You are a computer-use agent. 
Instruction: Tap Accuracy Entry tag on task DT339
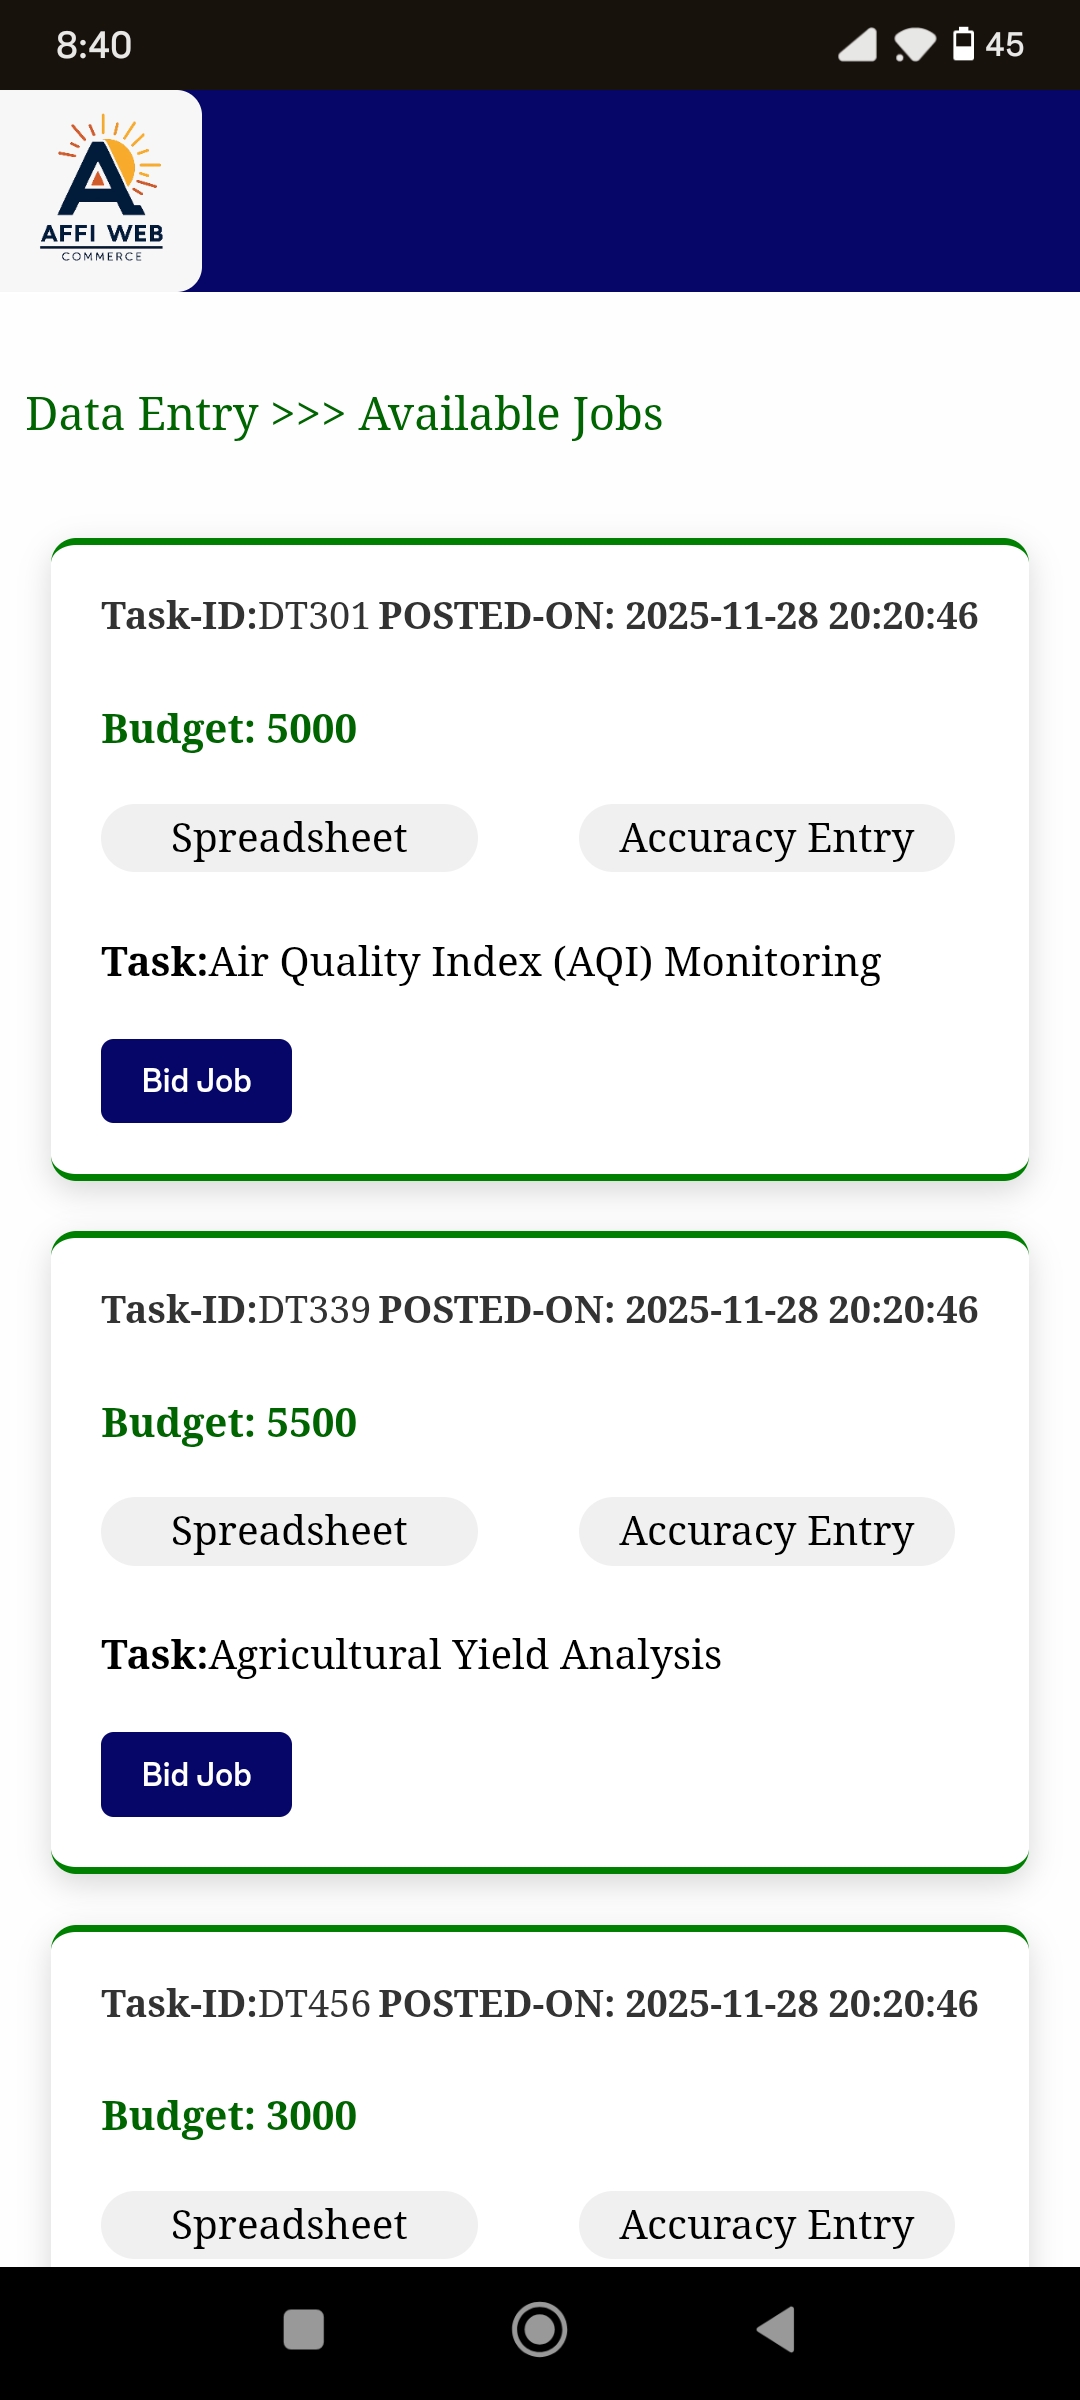click(766, 1531)
